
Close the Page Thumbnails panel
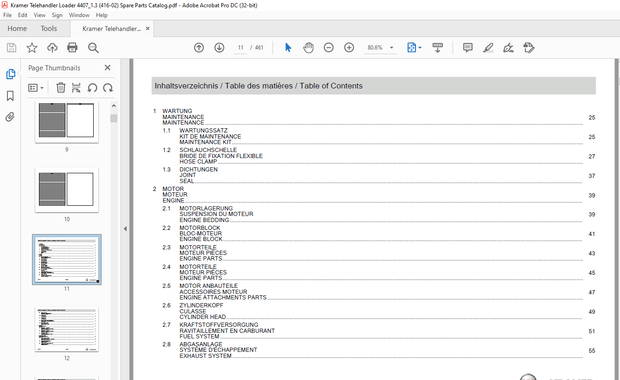(108, 68)
